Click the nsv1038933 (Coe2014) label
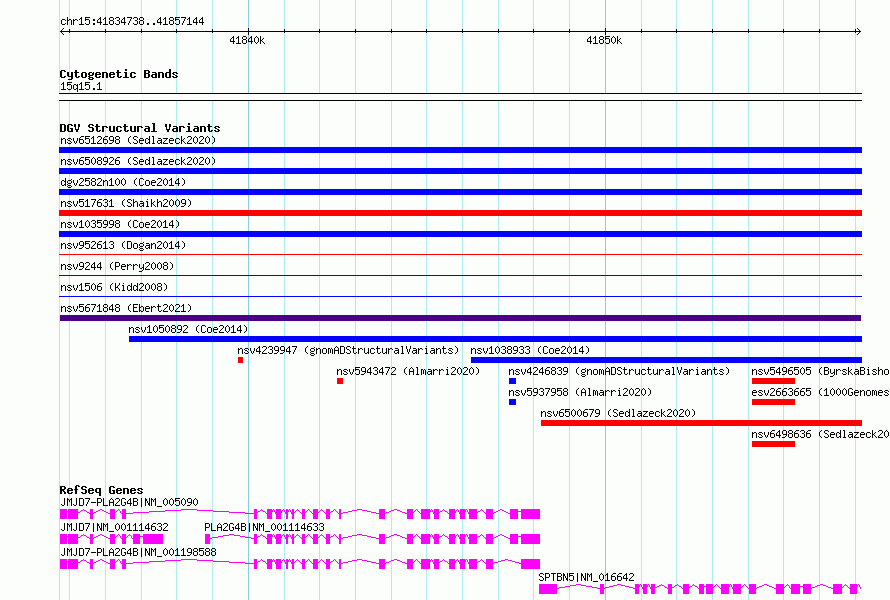890x600 pixels. [530, 350]
